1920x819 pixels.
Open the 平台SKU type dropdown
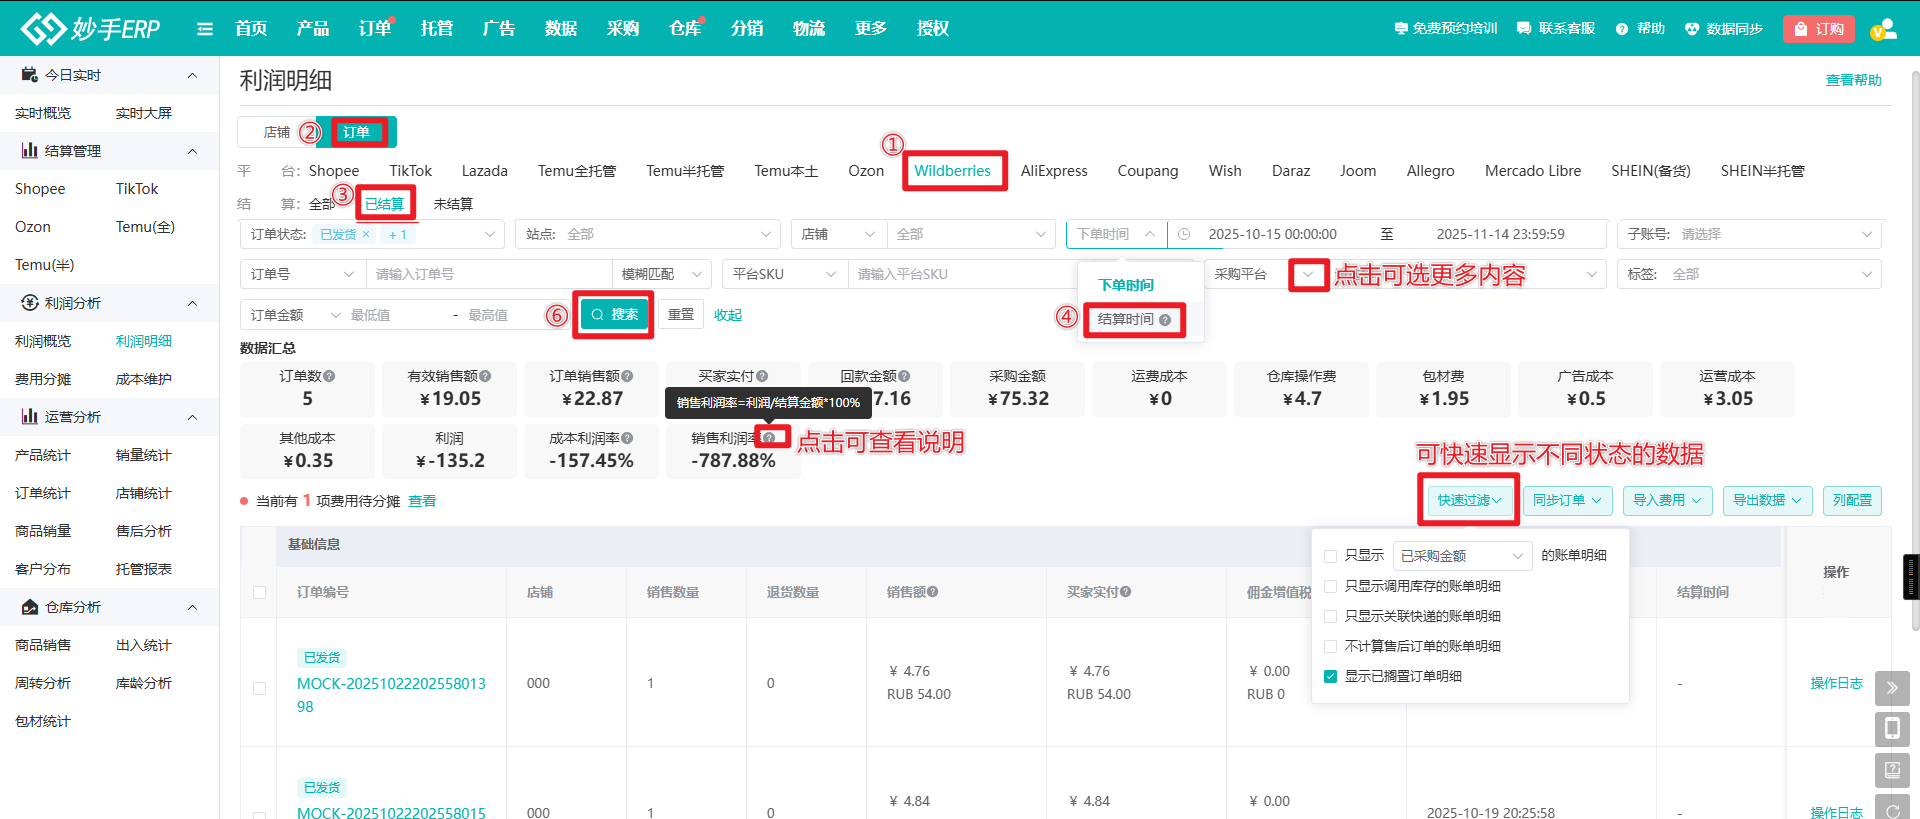(x=785, y=274)
